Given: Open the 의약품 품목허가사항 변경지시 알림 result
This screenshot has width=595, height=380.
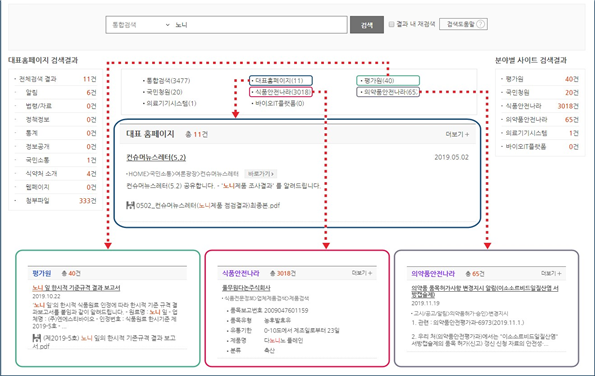Looking at the screenshot, I should [x=485, y=292].
